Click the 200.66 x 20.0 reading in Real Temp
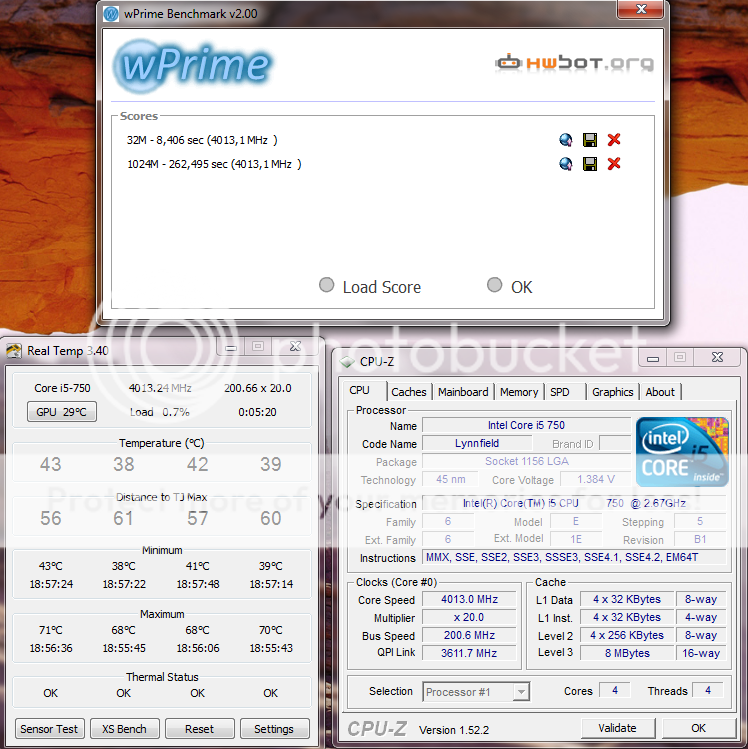 tap(257, 388)
